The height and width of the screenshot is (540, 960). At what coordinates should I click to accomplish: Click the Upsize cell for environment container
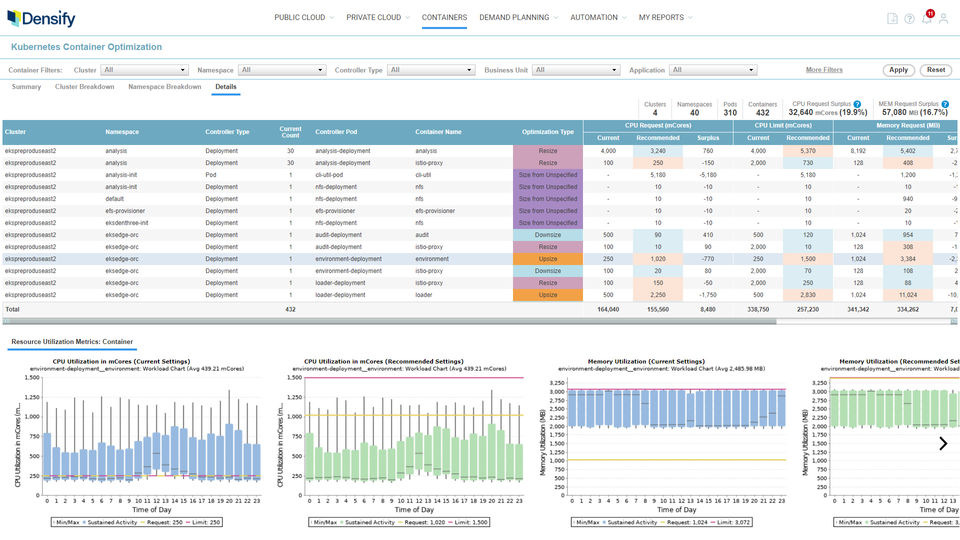click(547, 258)
